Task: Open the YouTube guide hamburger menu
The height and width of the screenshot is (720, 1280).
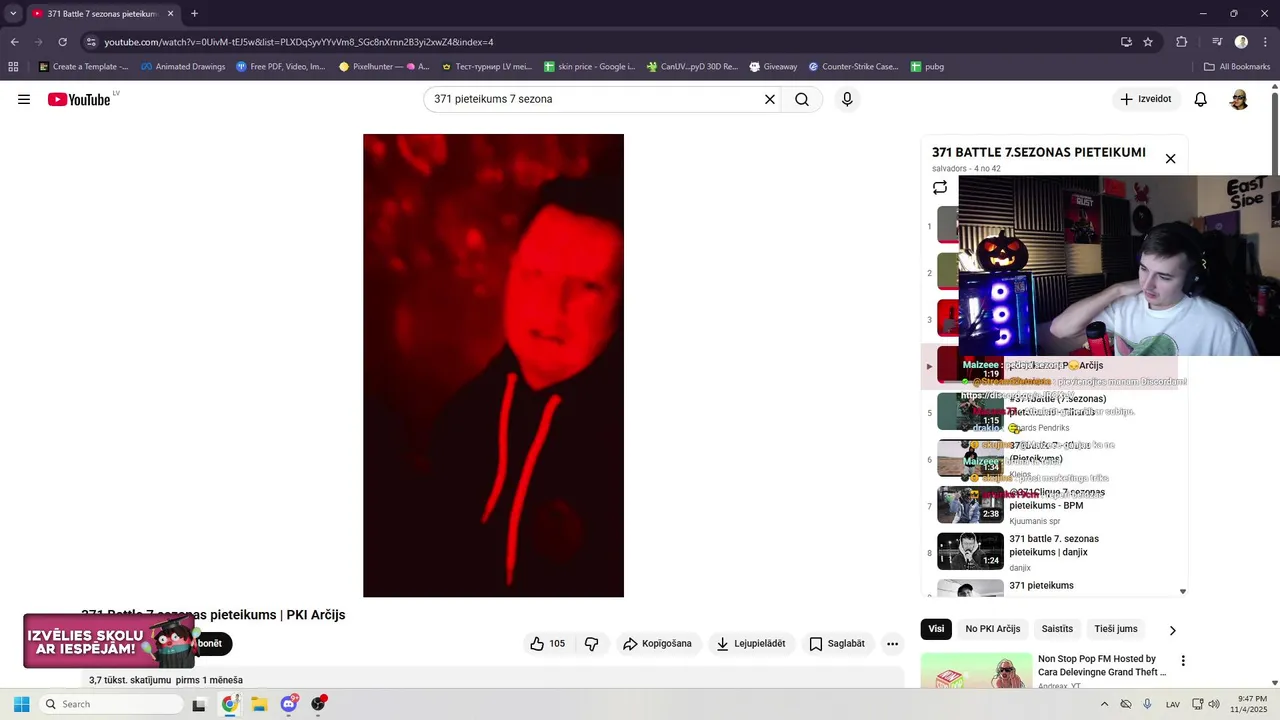Action: (x=24, y=99)
